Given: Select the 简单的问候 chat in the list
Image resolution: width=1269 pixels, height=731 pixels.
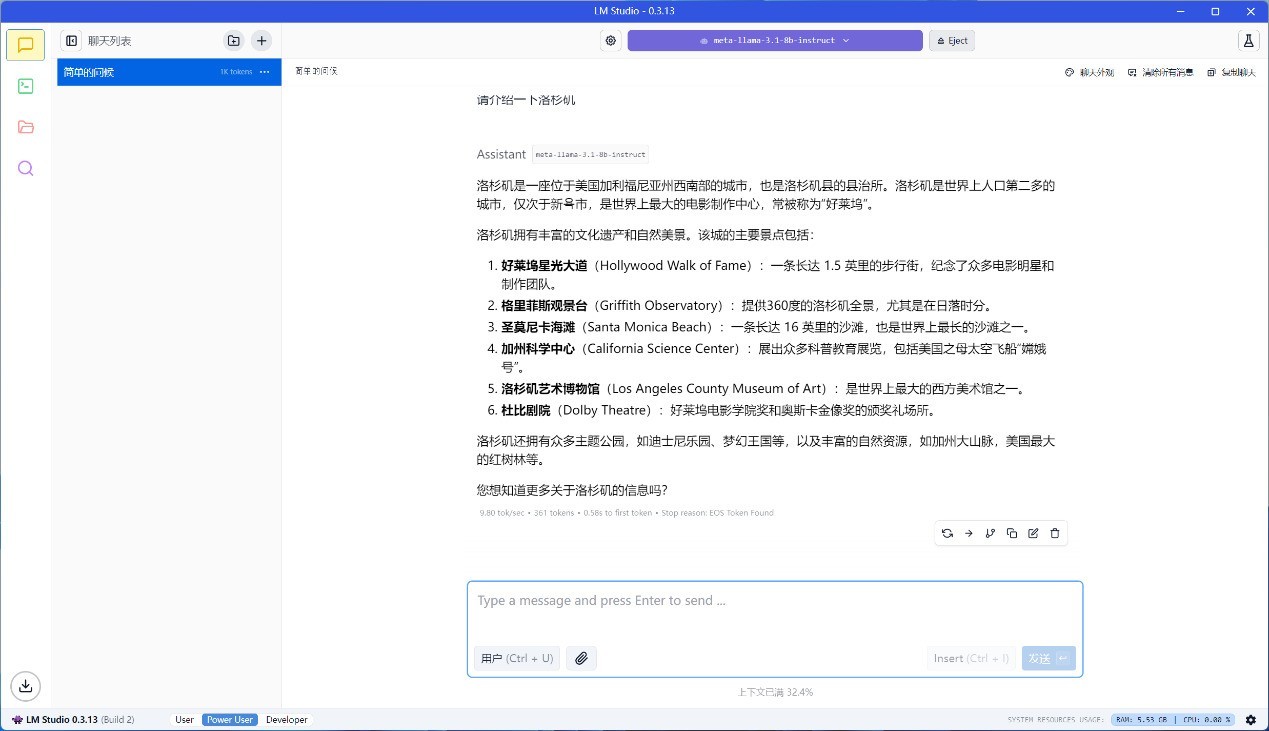Looking at the screenshot, I should [x=169, y=72].
